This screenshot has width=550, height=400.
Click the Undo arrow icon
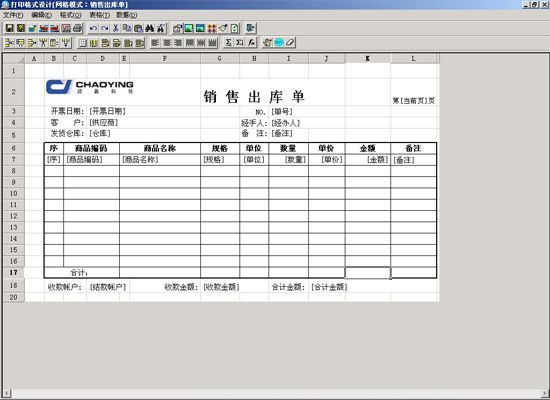point(93,28)
